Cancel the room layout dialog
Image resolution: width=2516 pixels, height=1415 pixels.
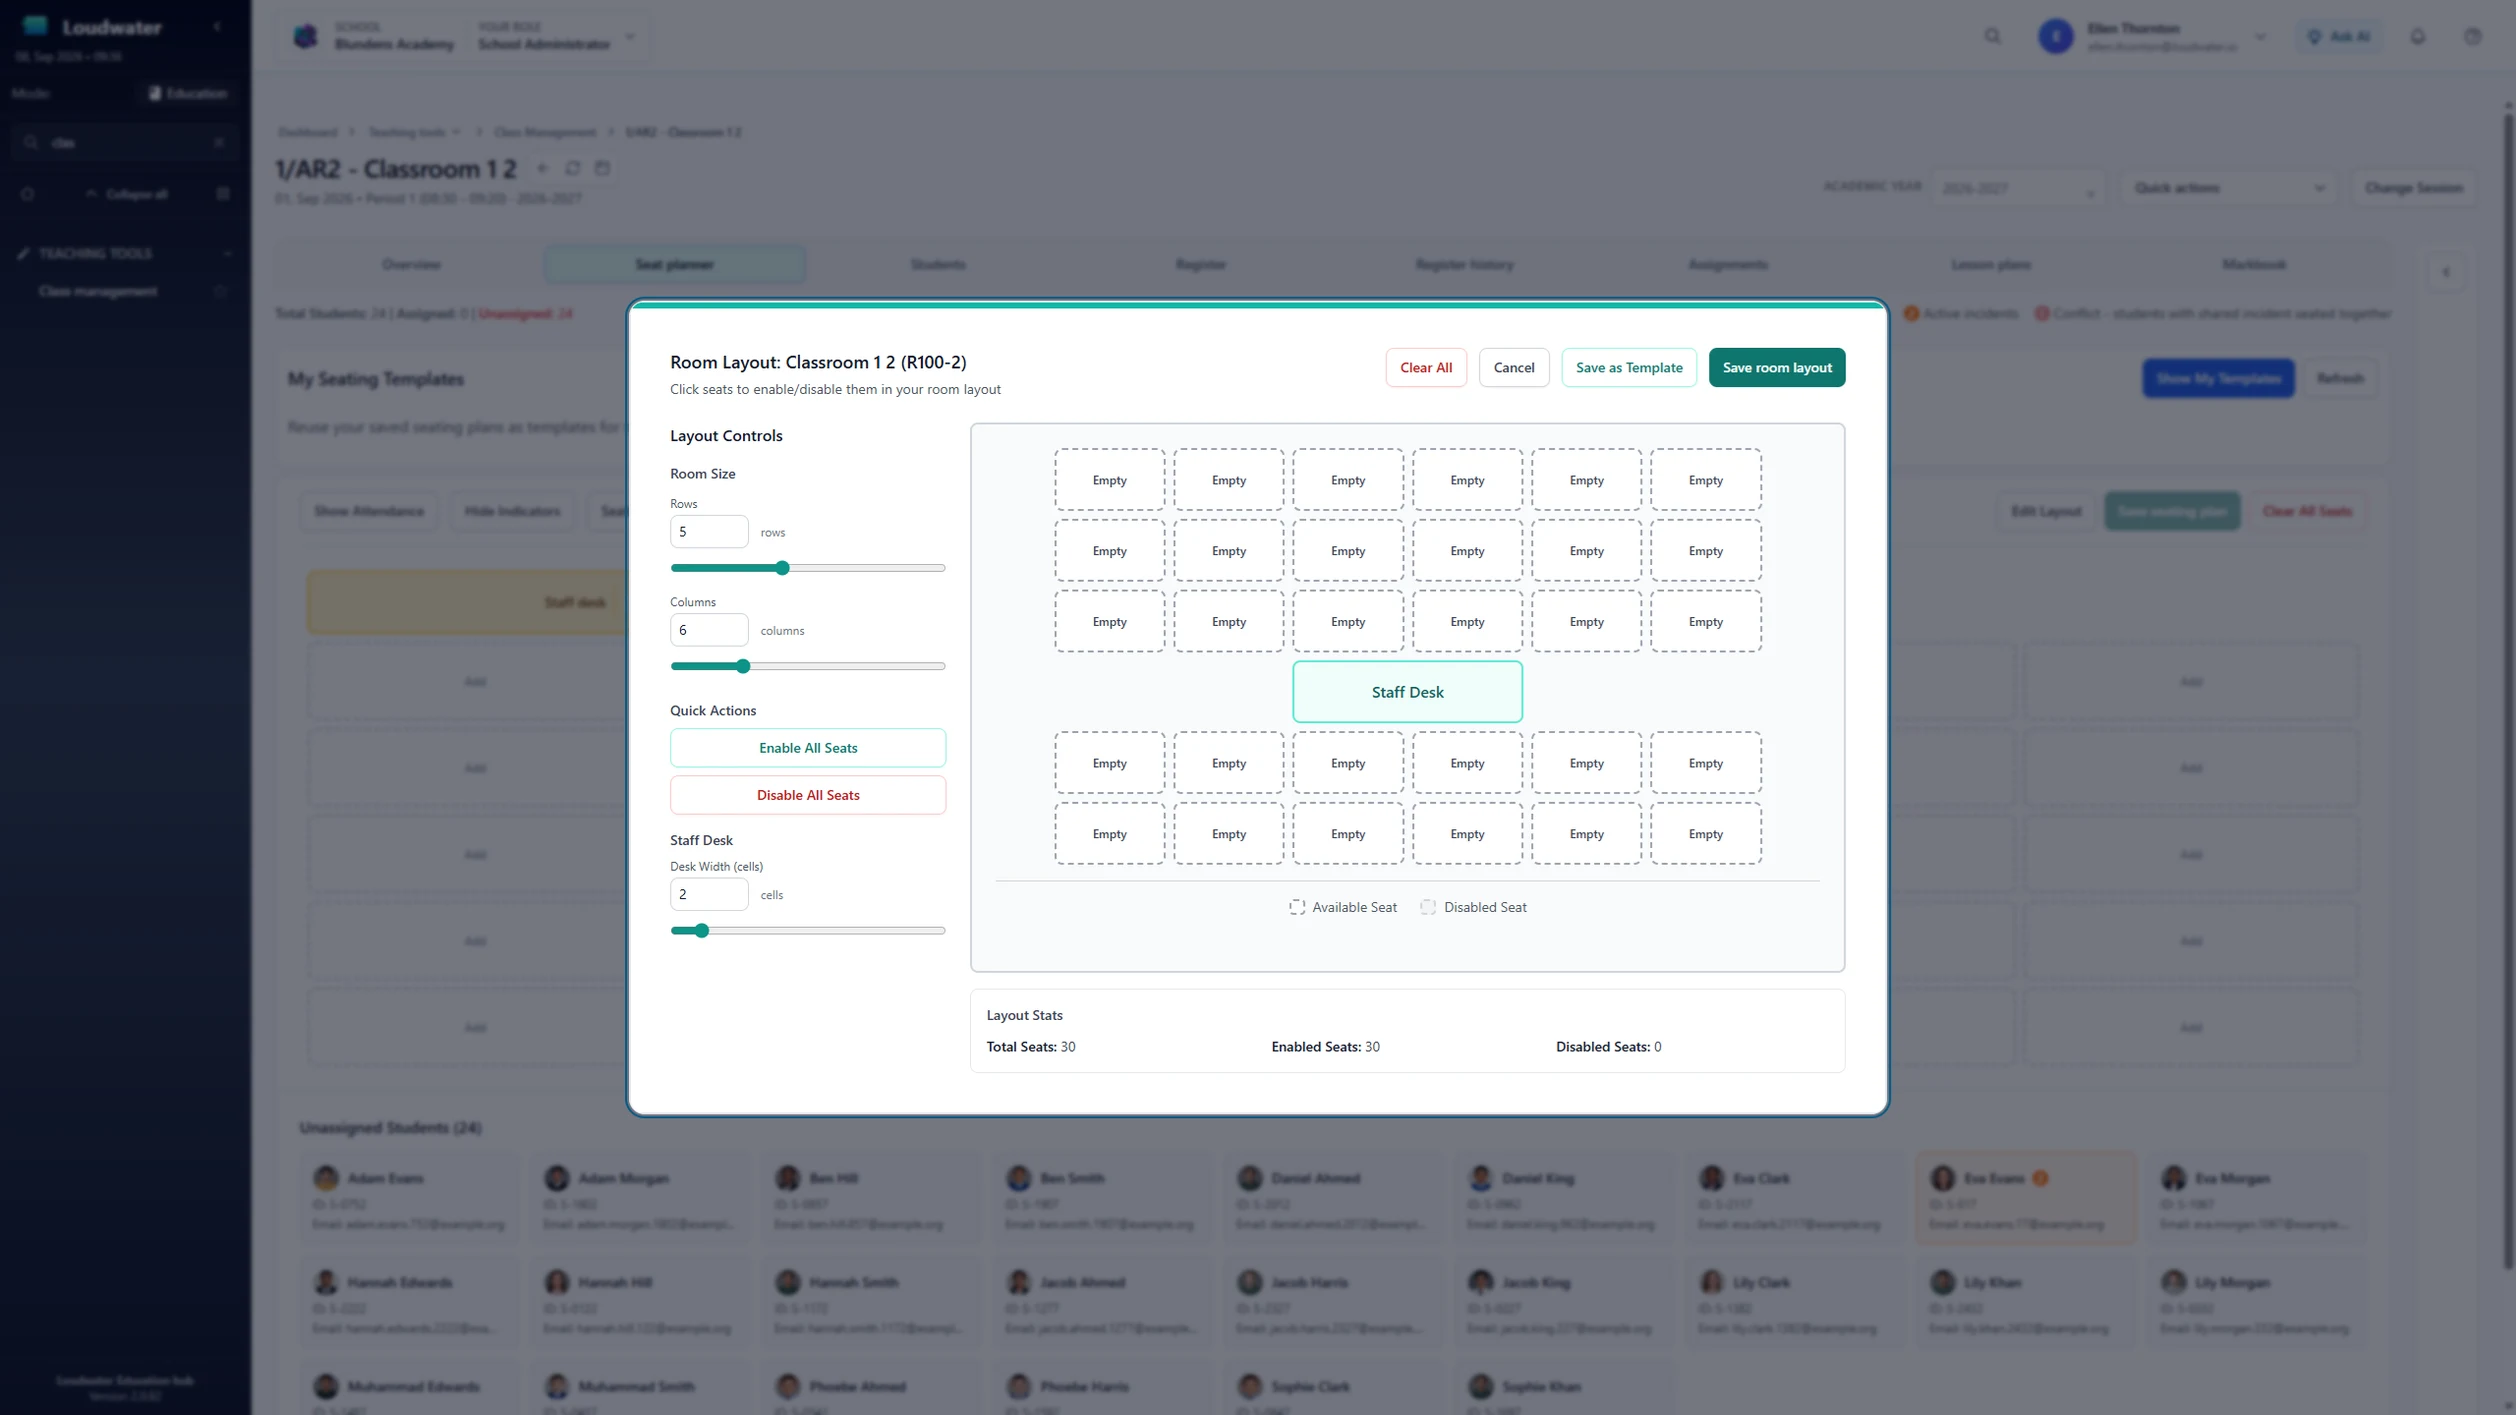[1513, 367]
